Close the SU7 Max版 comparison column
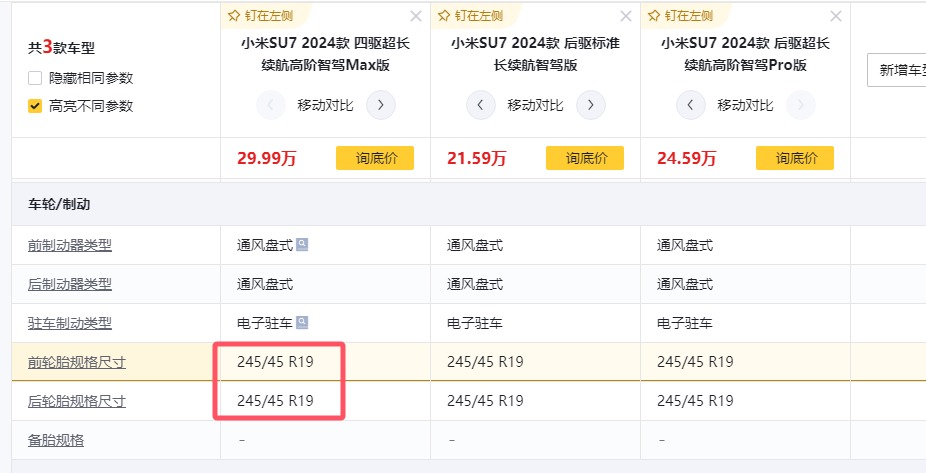Viewport: 926px width, 473px height. [416, 16]
